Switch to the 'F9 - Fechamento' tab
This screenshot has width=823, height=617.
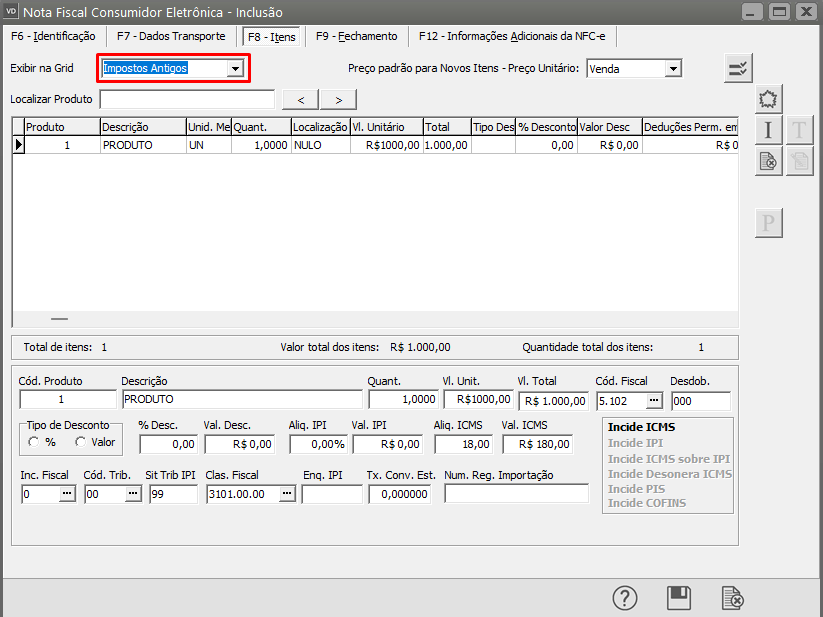(356, 36)
